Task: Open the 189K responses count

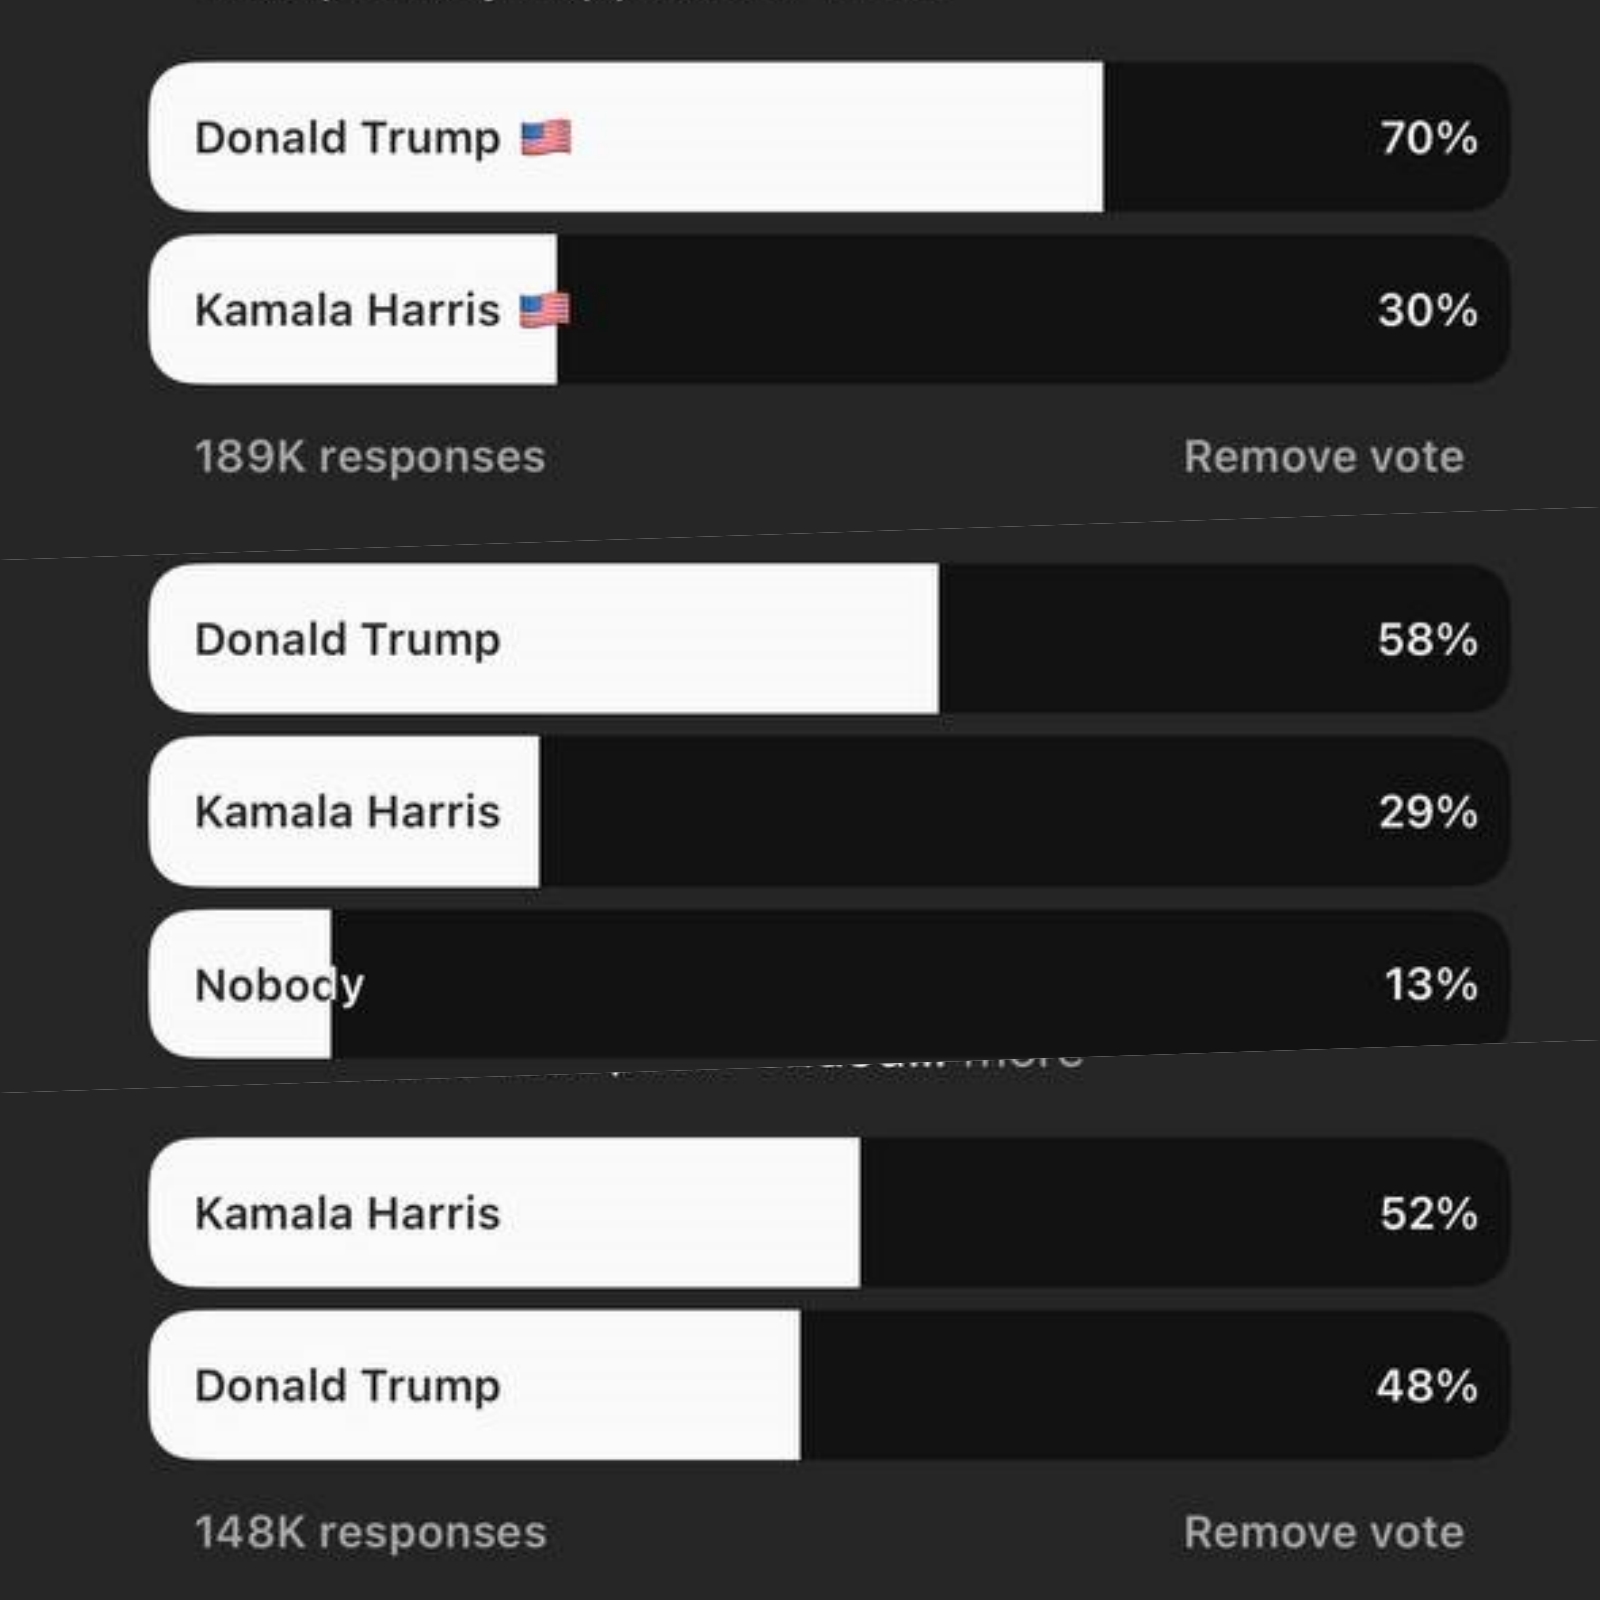Action: 370,457
